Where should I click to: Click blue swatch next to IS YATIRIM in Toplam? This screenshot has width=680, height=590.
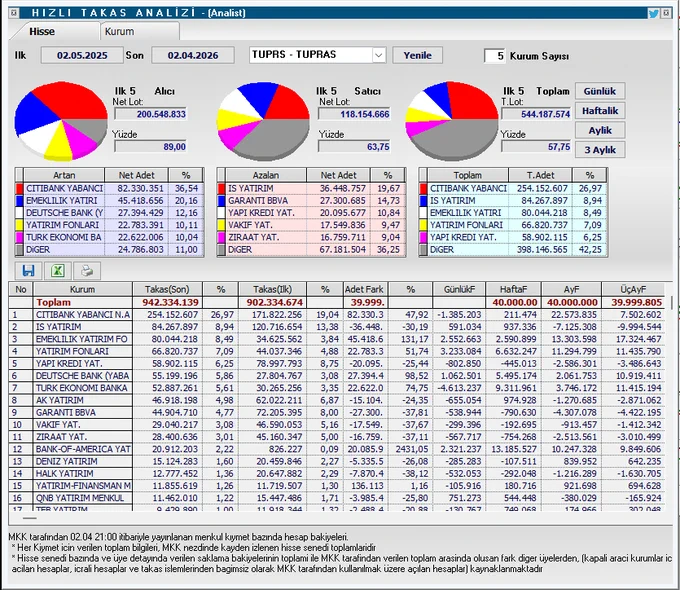pos(423,201)
